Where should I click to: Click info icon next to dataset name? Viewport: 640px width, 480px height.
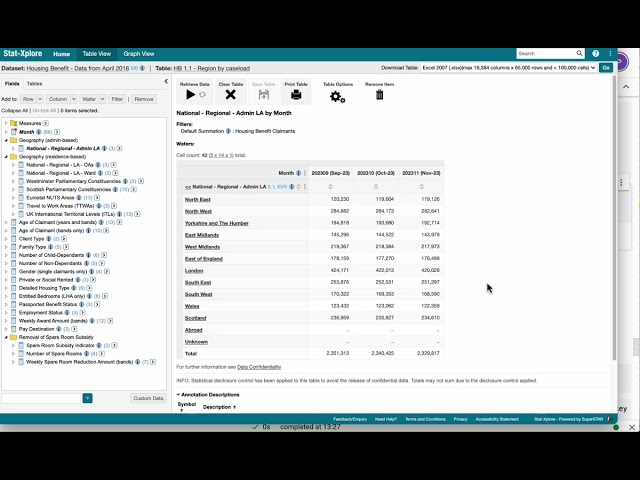tap(142, 68)
